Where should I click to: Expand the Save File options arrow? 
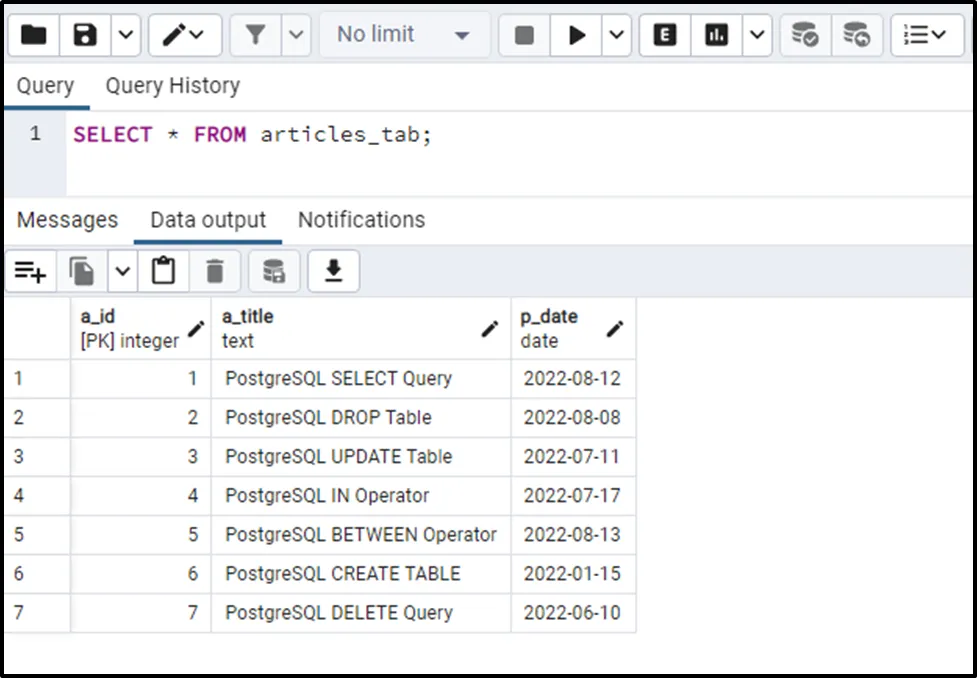[125, 35]
